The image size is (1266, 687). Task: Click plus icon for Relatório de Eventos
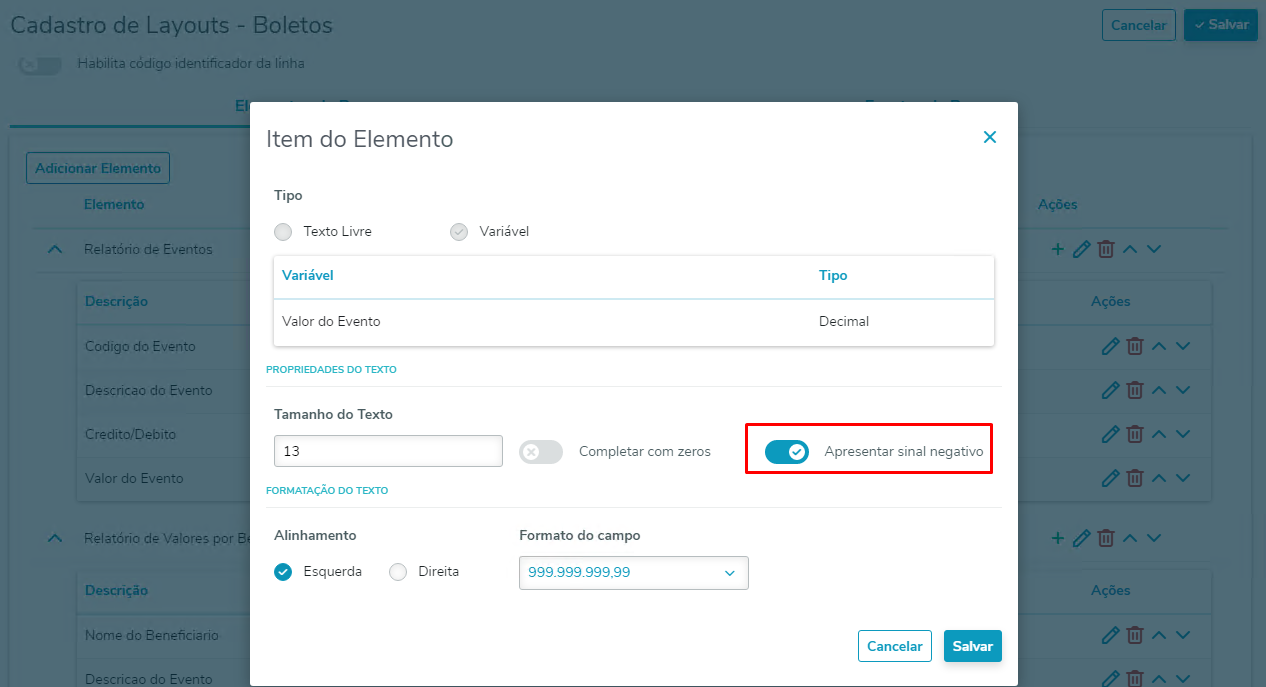point(1058,249)
